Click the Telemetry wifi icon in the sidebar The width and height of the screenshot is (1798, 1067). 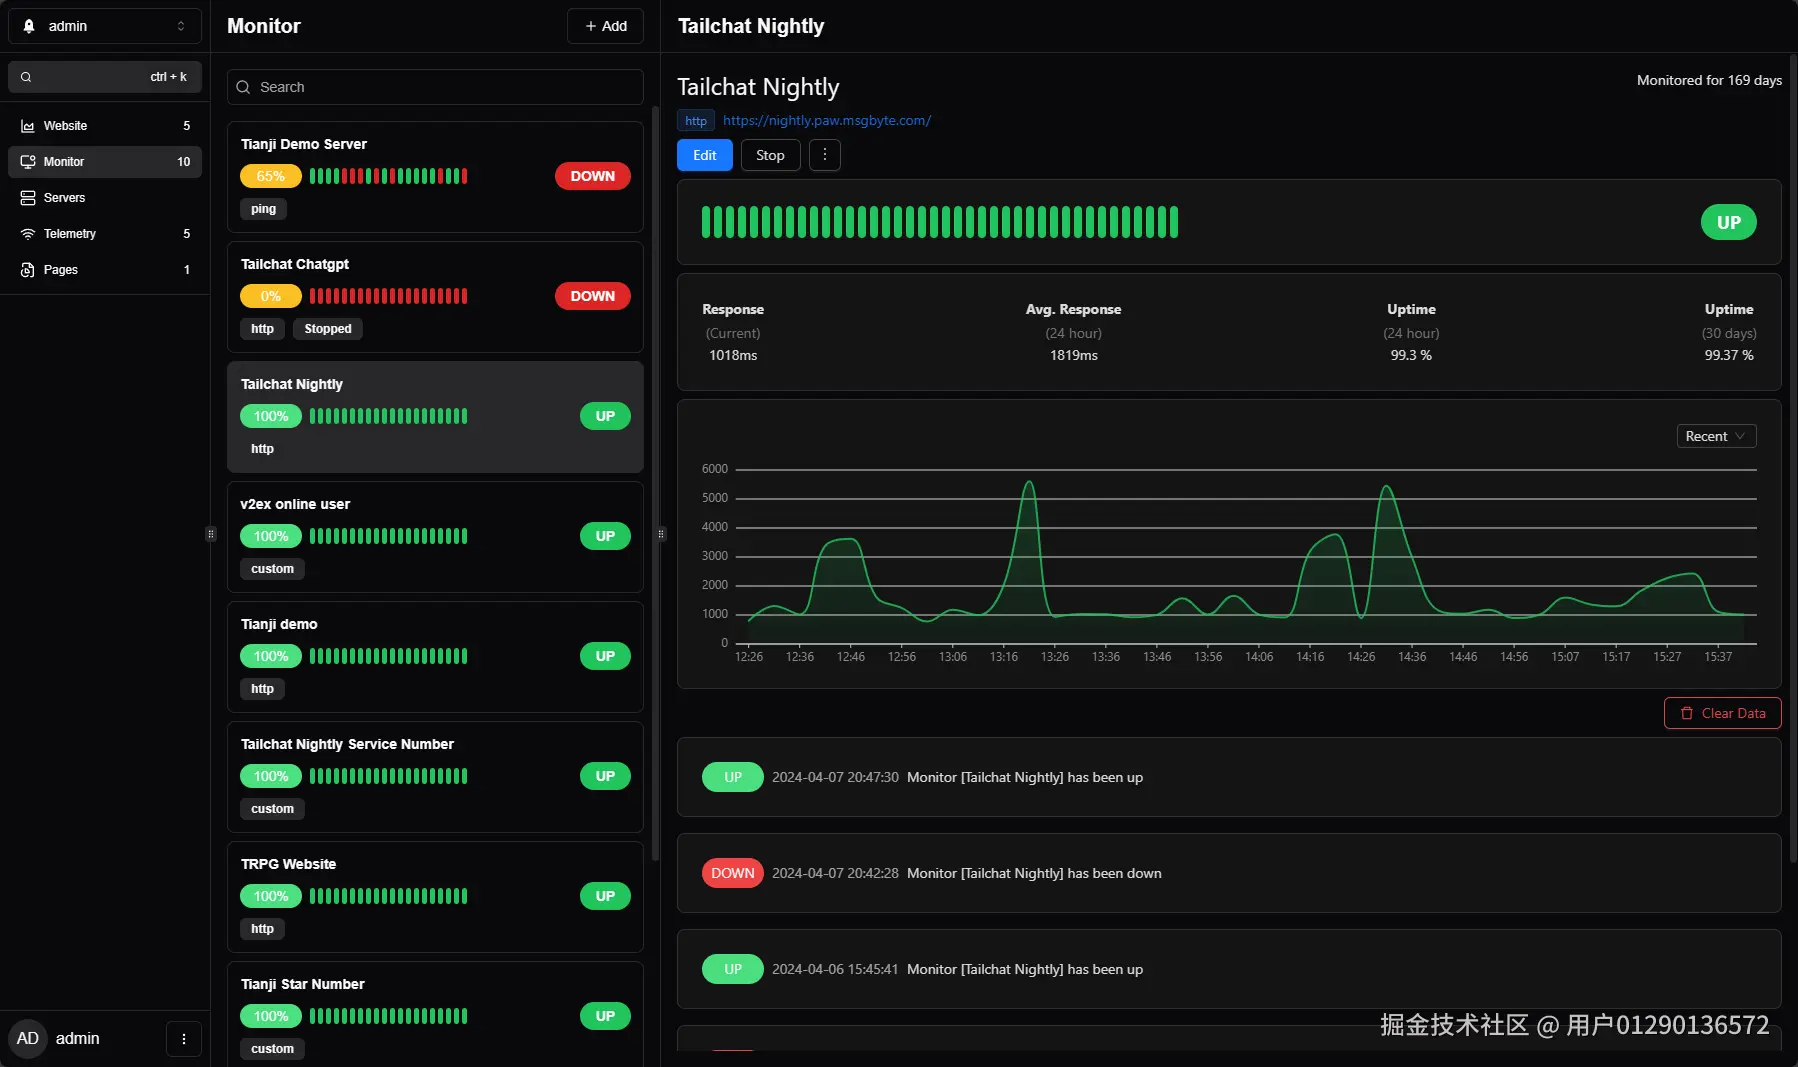pos(28,234)
